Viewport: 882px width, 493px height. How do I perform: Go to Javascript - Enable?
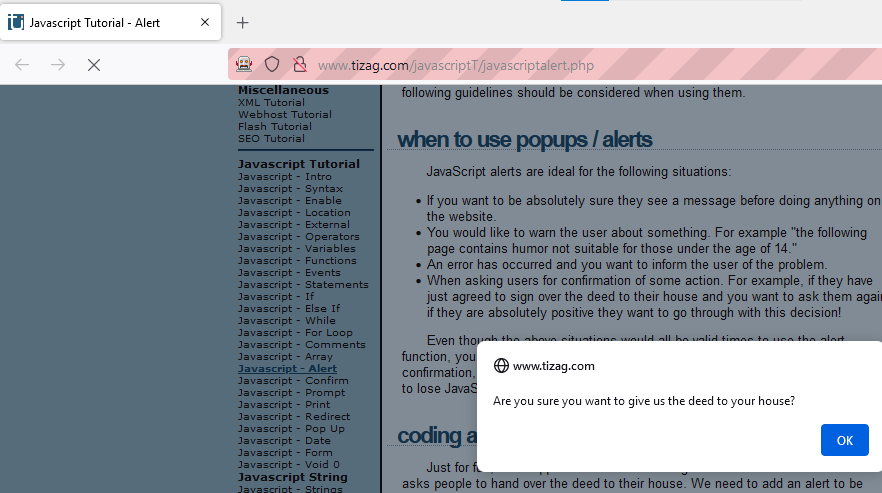(x=290, y=200)
